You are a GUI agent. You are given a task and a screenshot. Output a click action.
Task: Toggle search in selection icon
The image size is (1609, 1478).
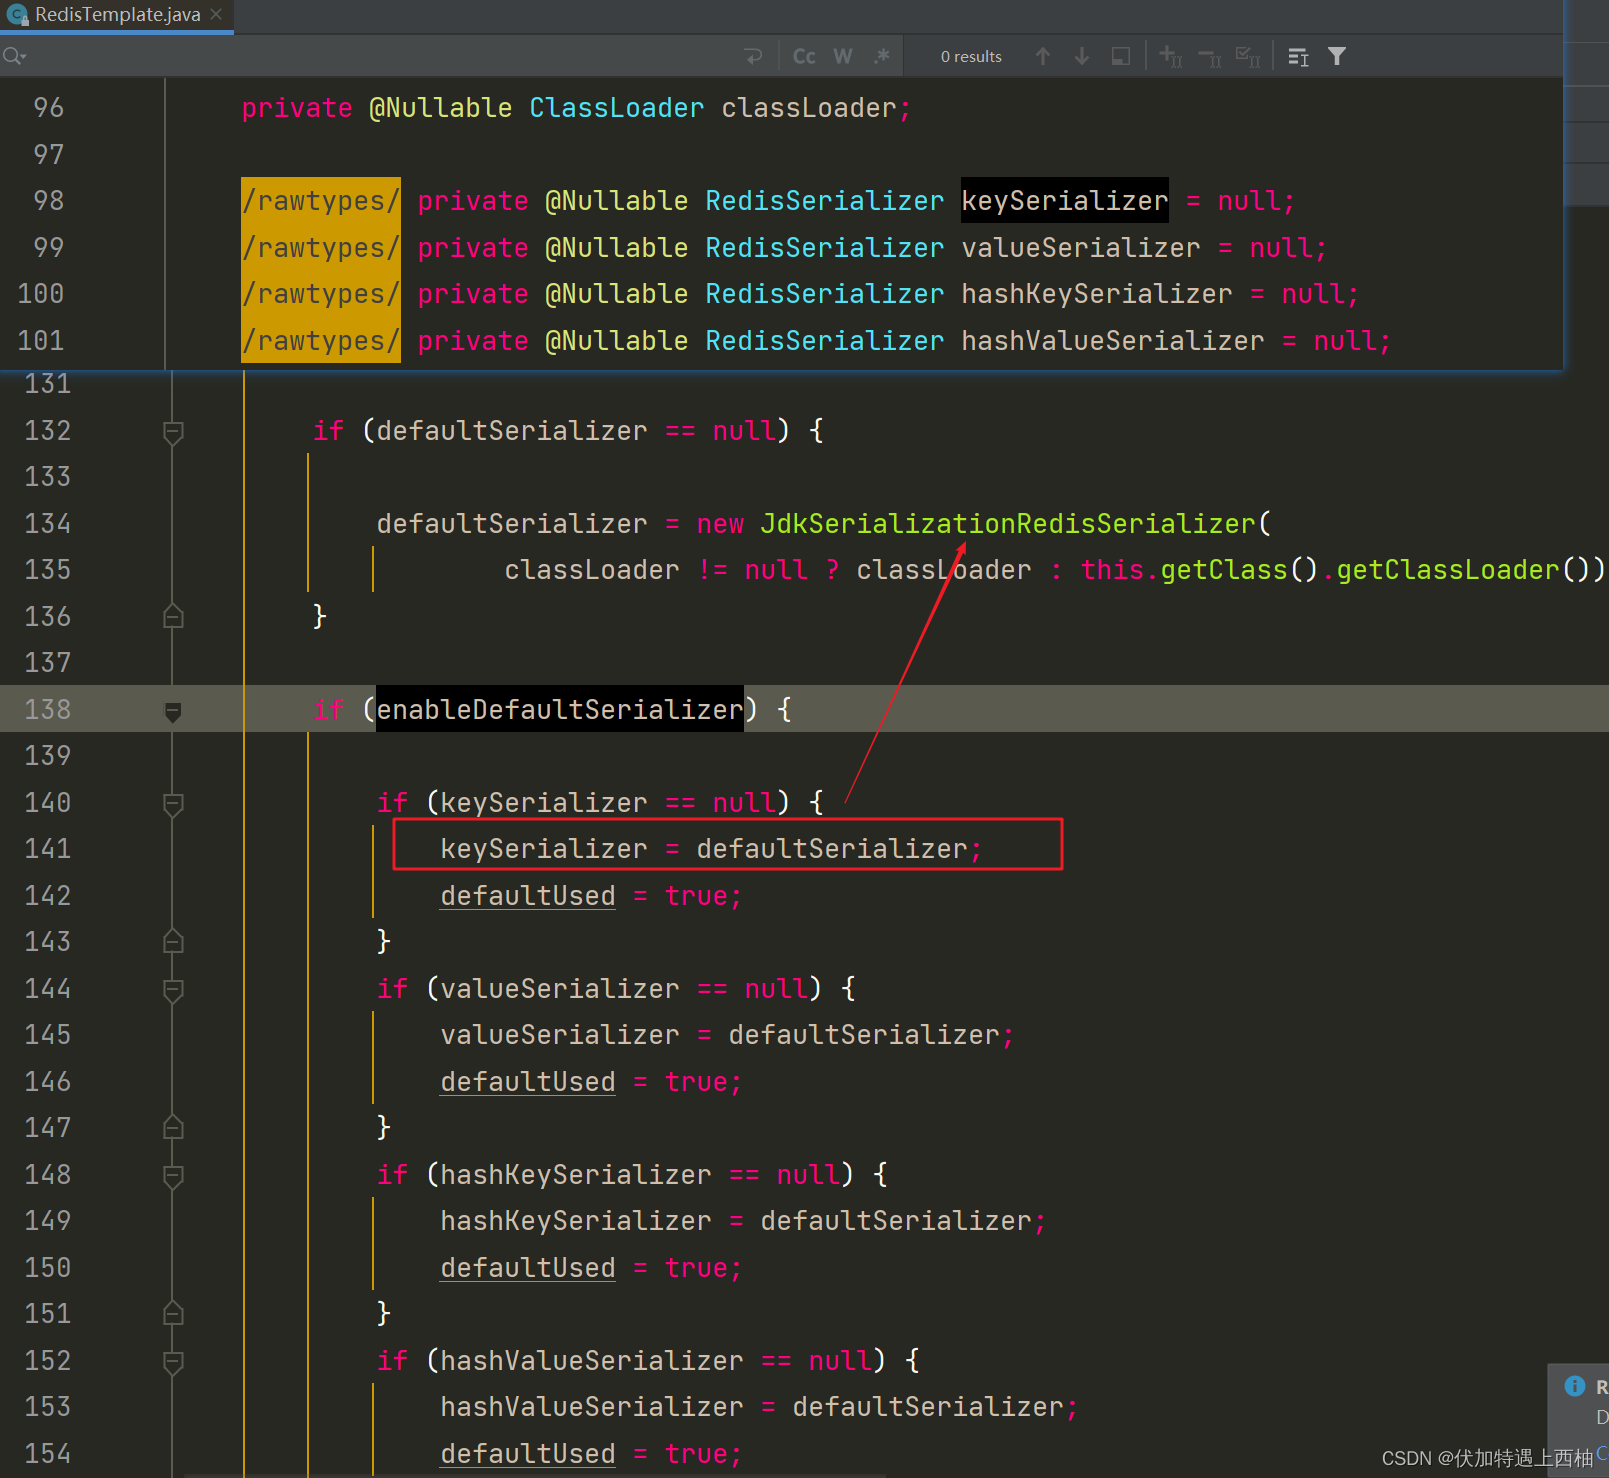coord(1121,56)
